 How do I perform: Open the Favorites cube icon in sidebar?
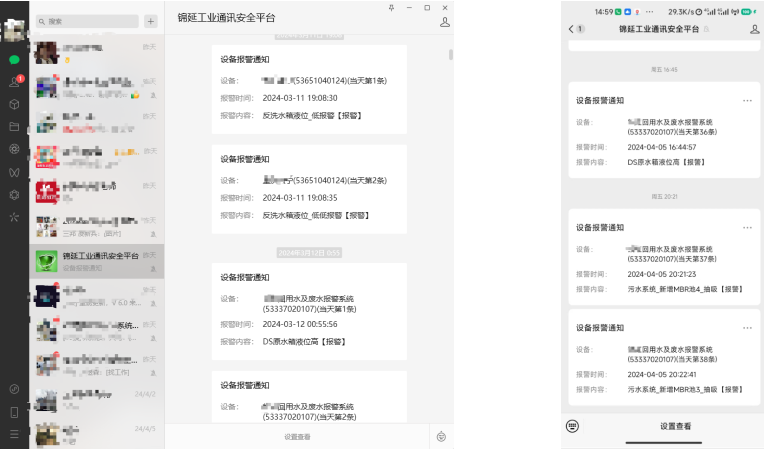(x=14, y=104)
